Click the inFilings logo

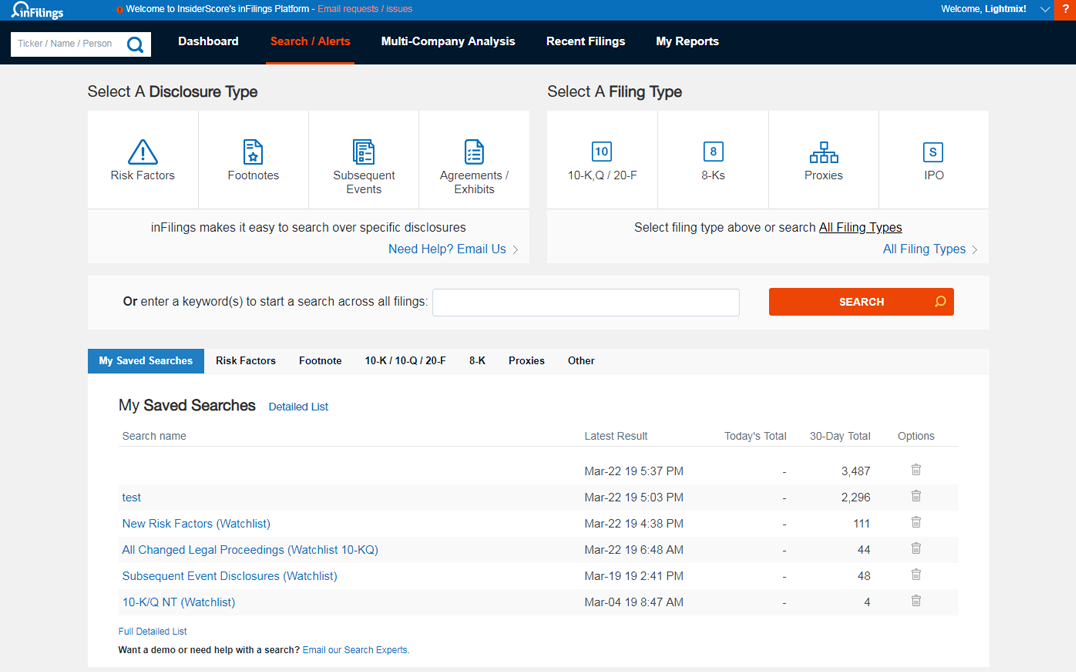point(37,10)
